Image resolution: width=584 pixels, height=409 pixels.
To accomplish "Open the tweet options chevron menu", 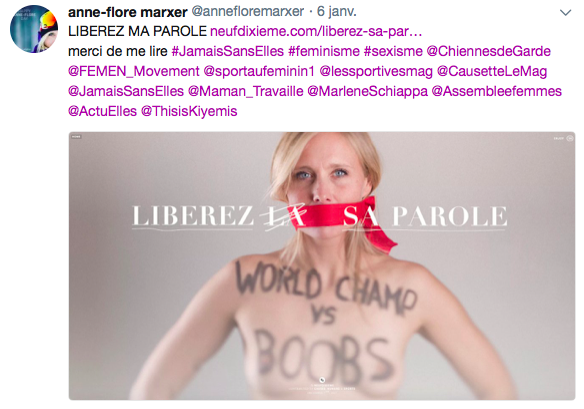I will point(565,13).
